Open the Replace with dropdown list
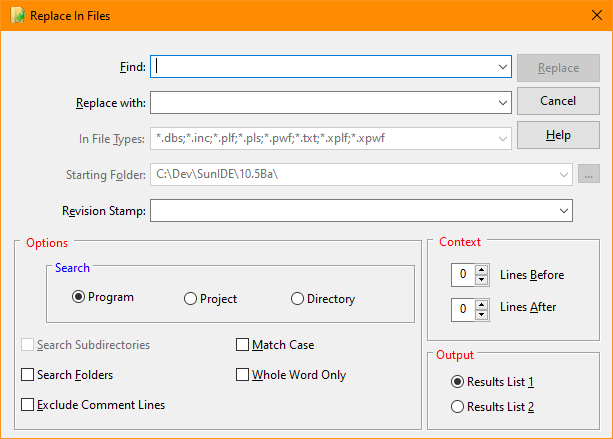Screen dimensions: 613x439 click(503, 102)
